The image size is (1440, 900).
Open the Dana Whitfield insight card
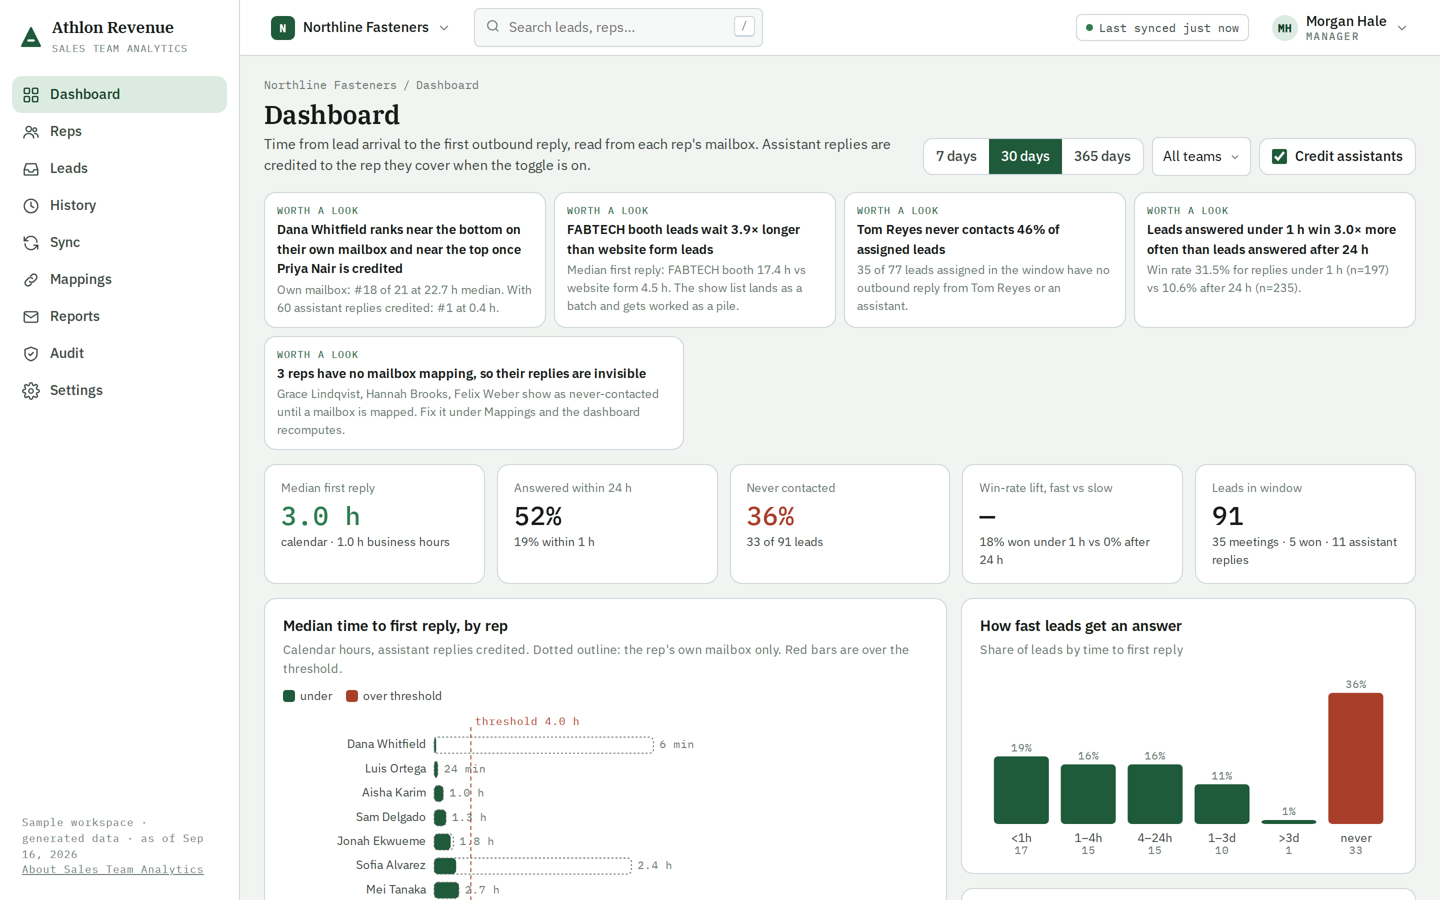tap(405, 260)
